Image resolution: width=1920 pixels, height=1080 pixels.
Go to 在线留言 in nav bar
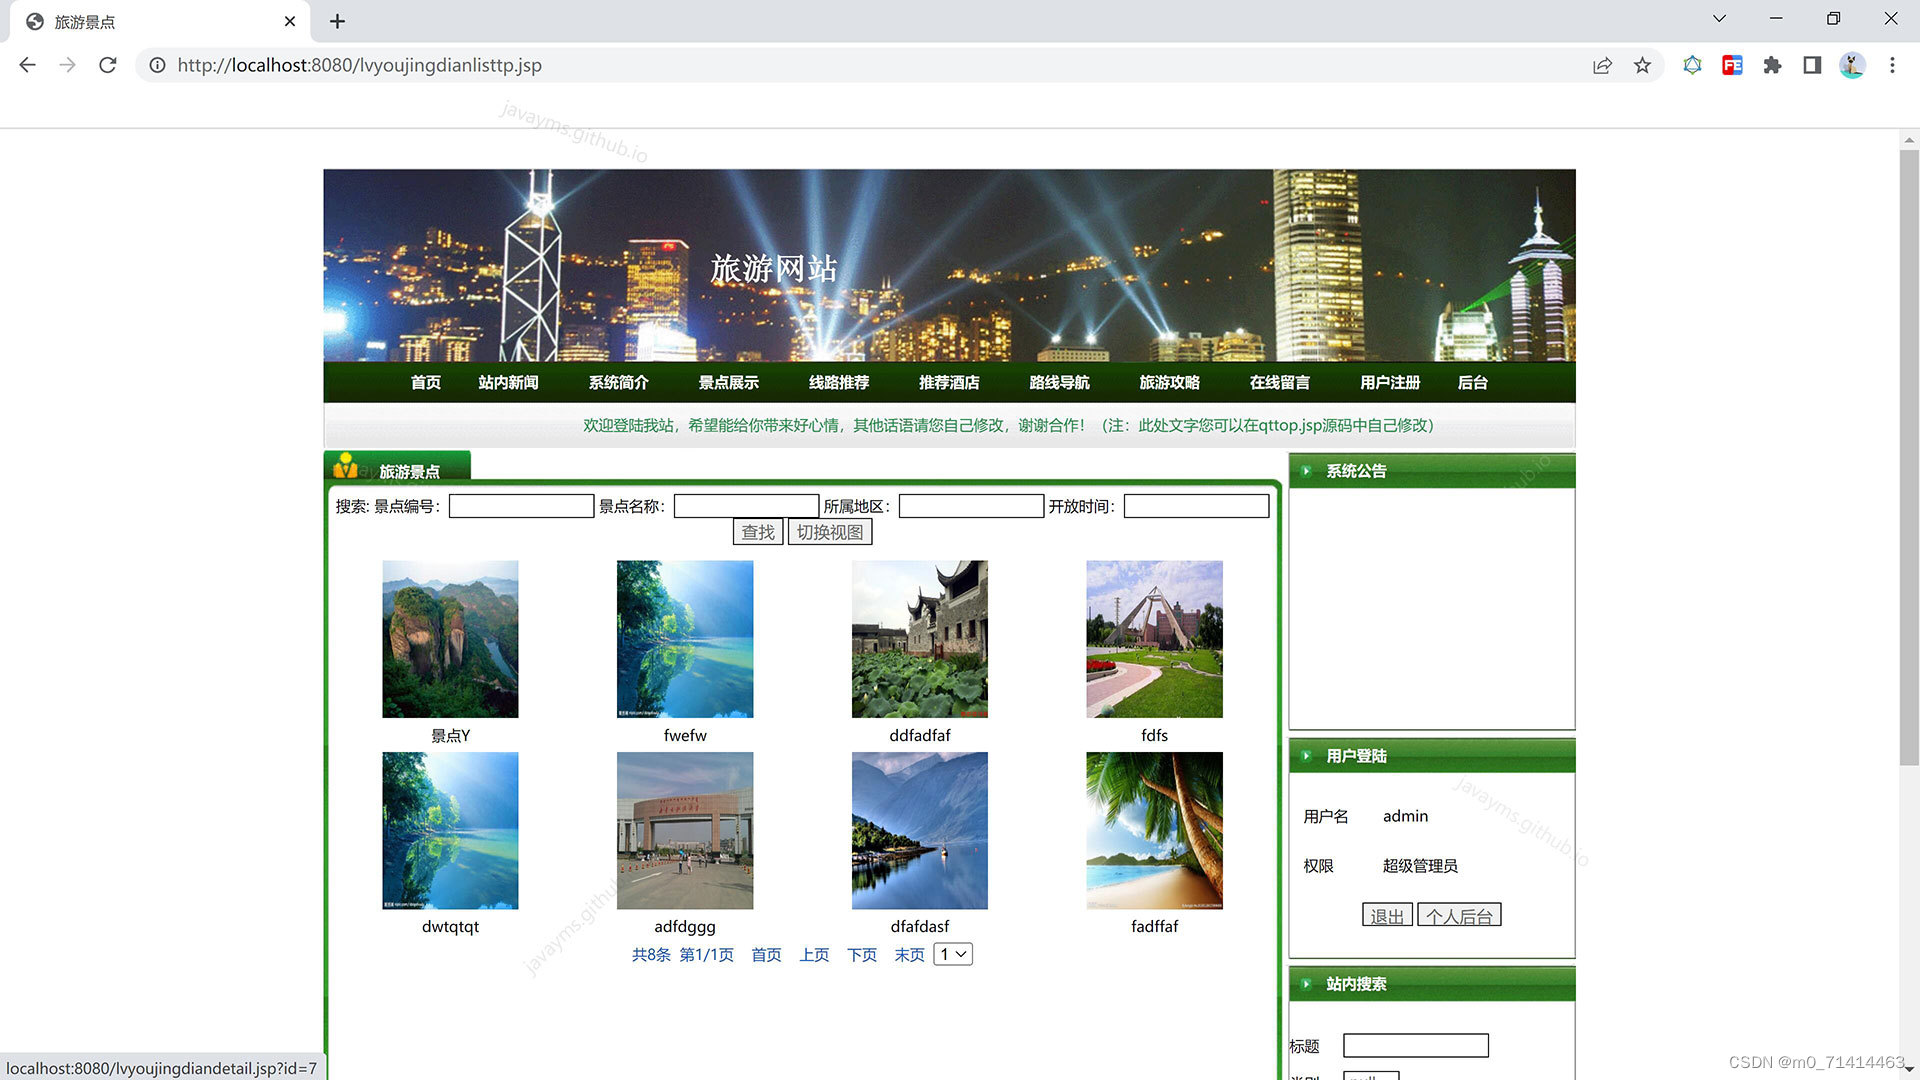(x=1279, y=382)
